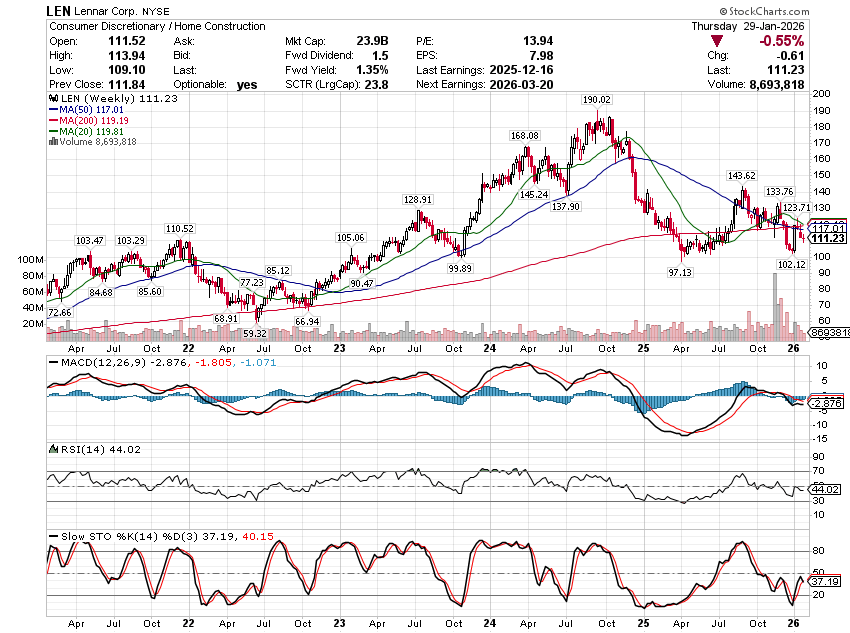
Task: Click the 190.02 peak price label
Action: 597,100
